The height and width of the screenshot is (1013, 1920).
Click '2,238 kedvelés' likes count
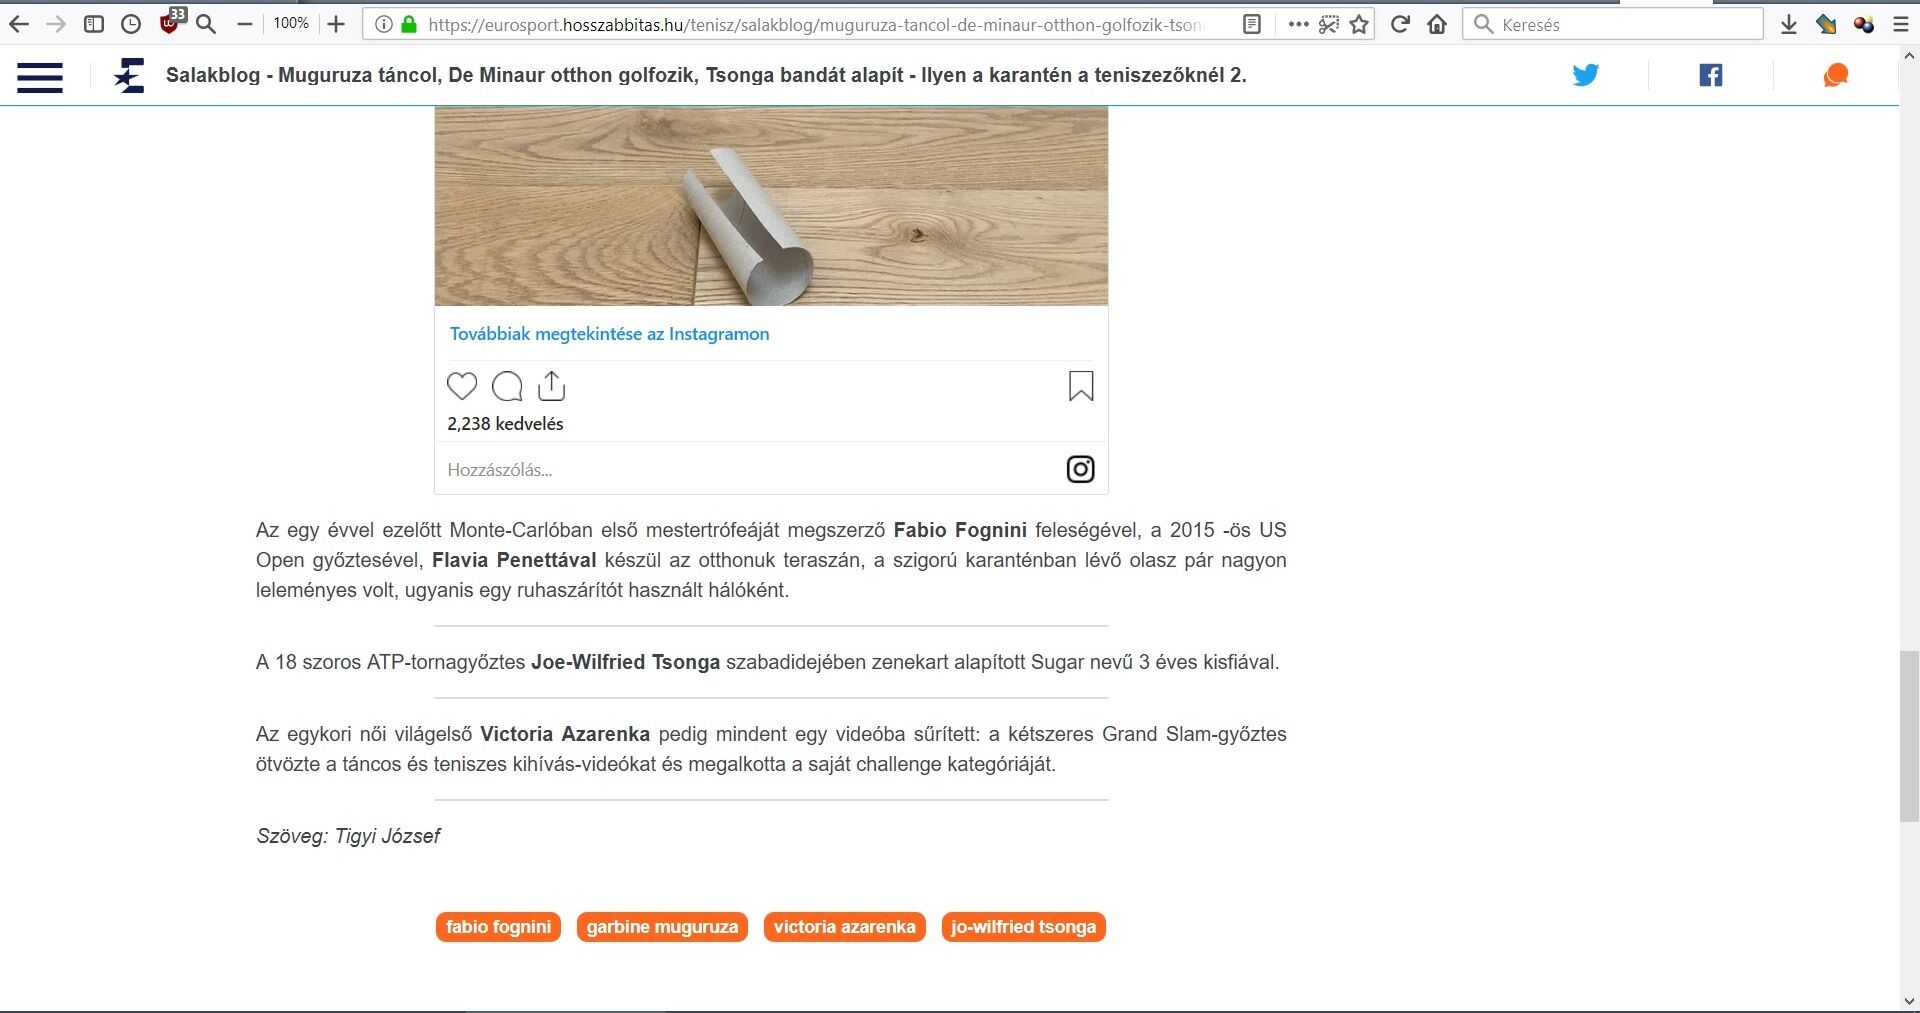pyautogui.click(x=505, y=424)
